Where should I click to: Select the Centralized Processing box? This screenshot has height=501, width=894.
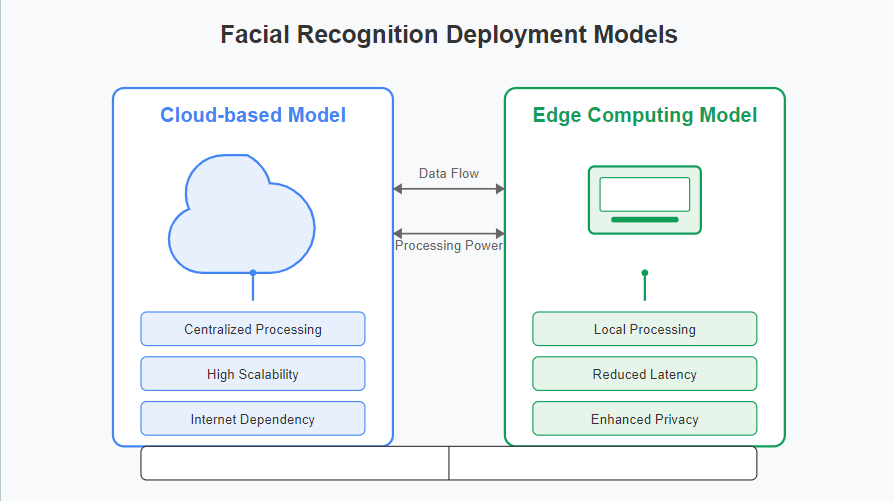[253, 329]
